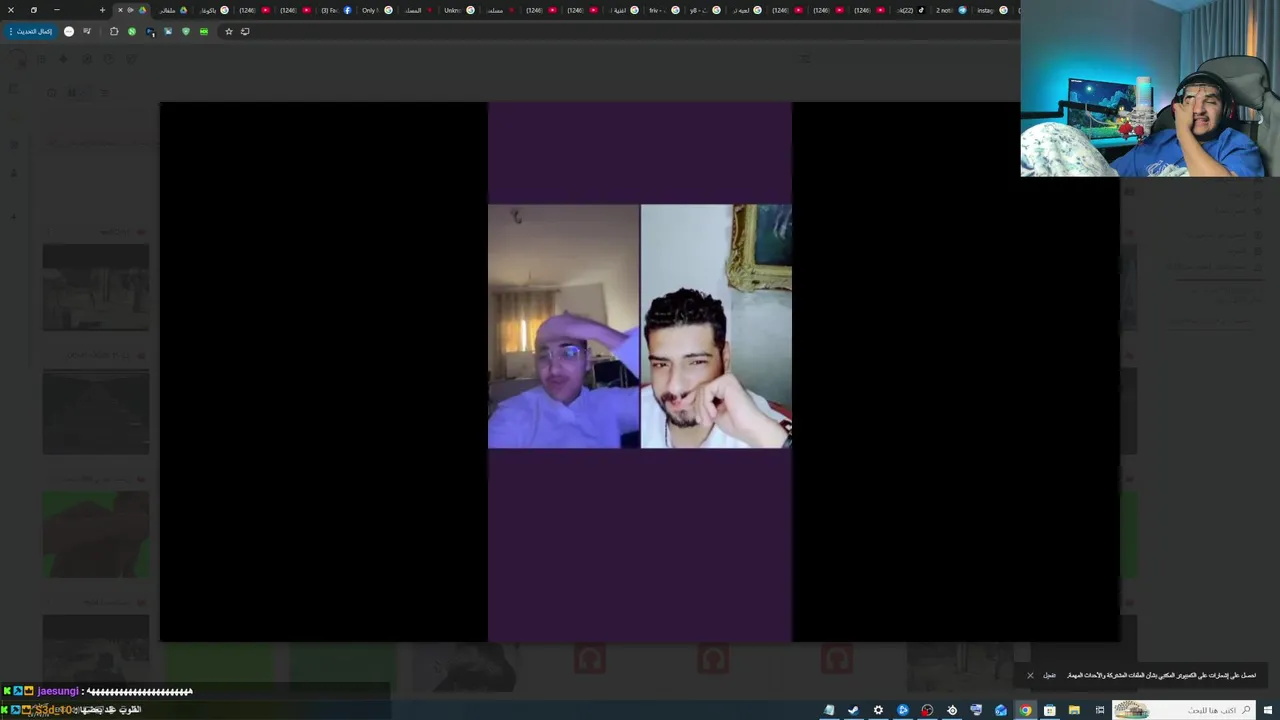The width and height of the screenshot is (1280, 720).
Task: Click the Google Drive icon on active tab
Action: (142, 10)
